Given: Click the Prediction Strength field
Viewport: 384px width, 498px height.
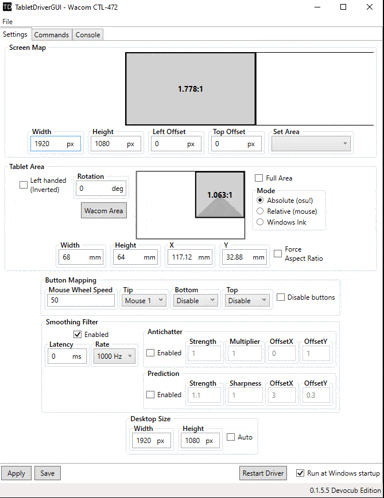Looking at the screenshot, I should 204,395.
